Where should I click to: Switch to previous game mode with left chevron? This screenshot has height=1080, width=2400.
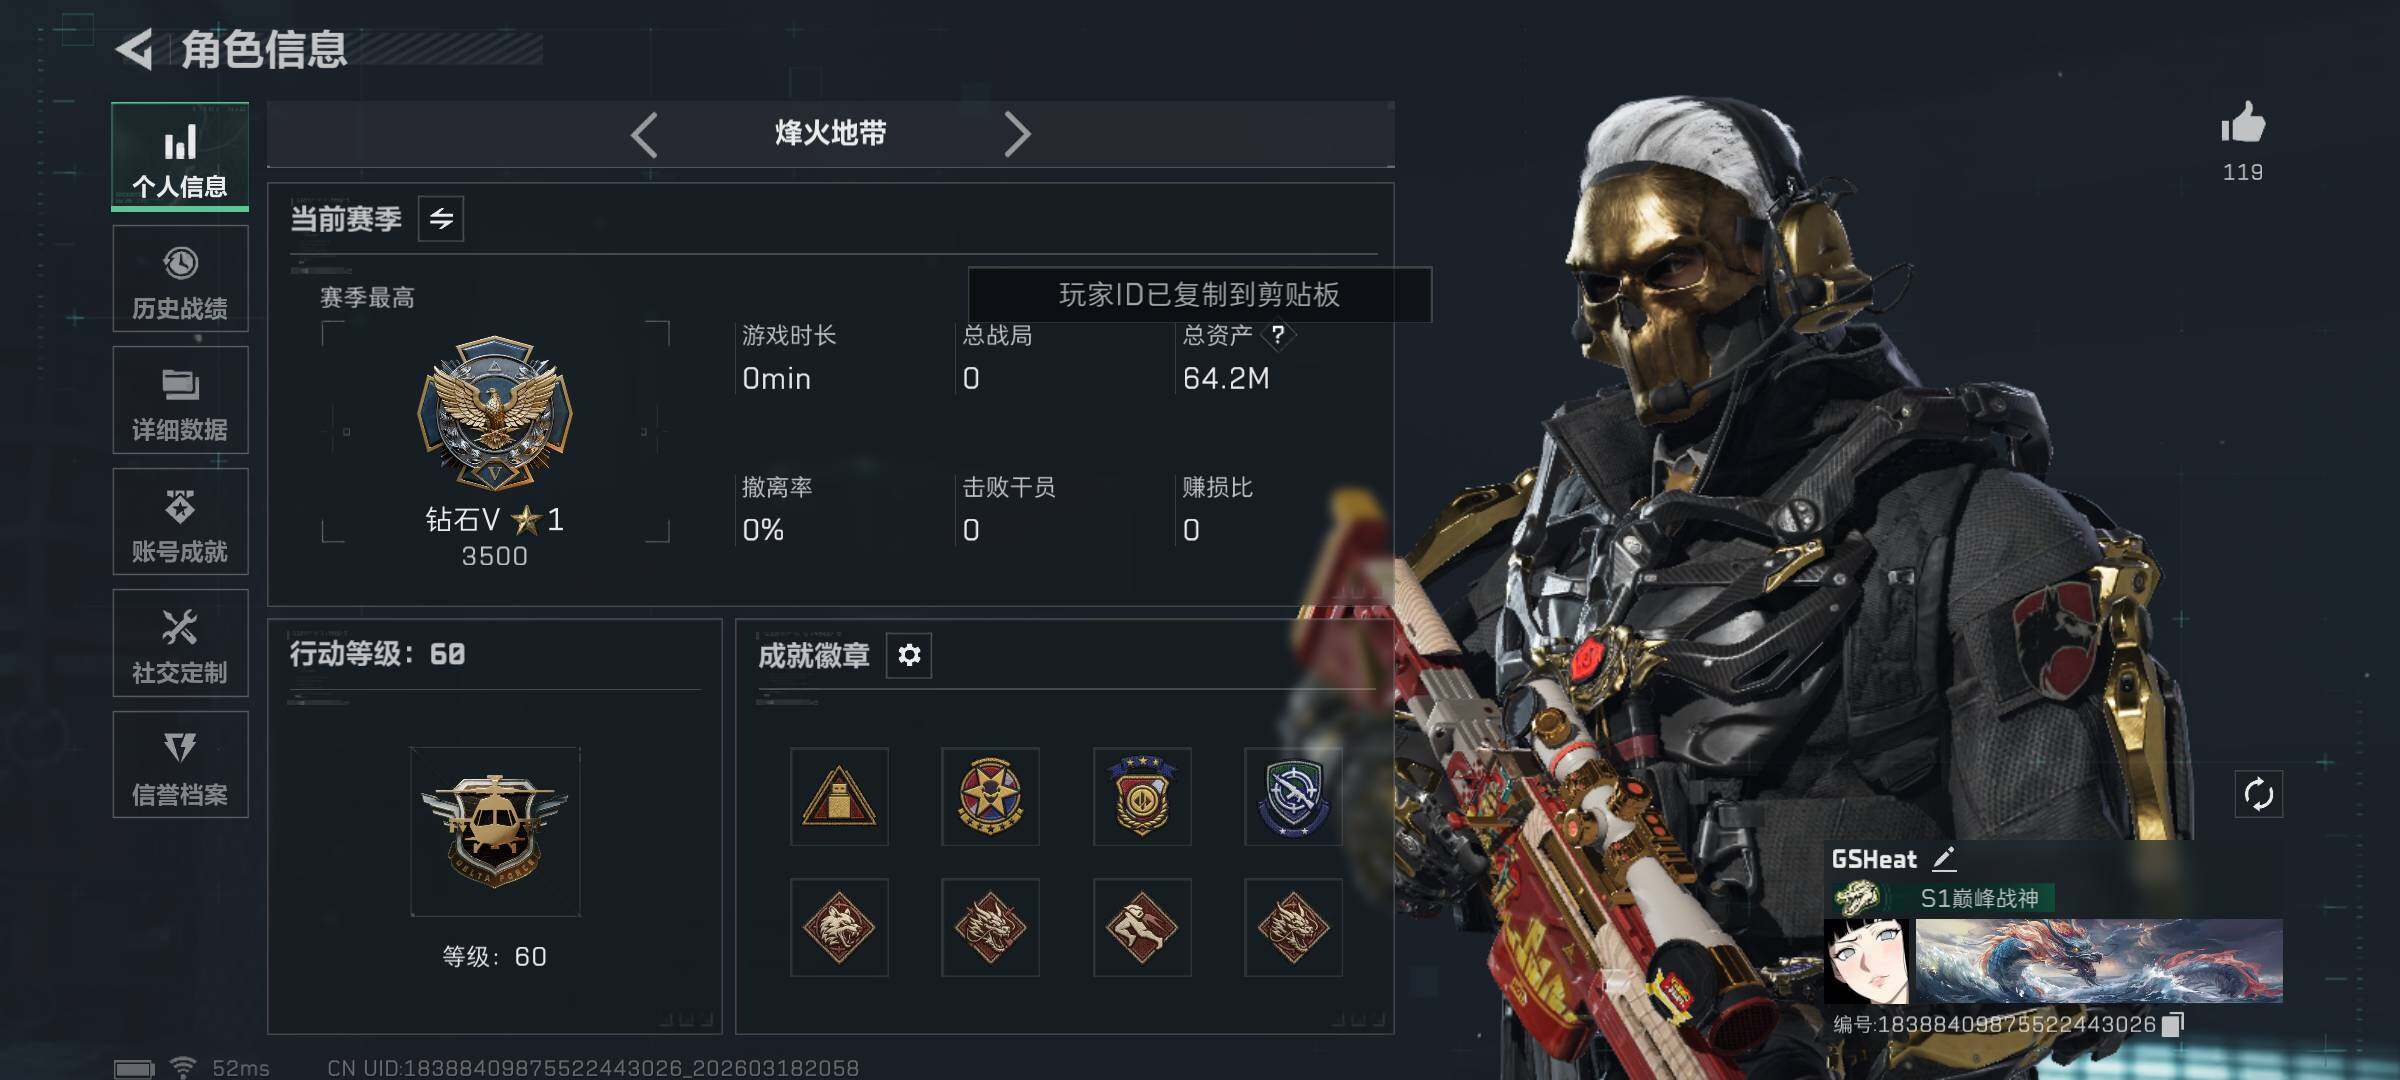pos(645,134)
